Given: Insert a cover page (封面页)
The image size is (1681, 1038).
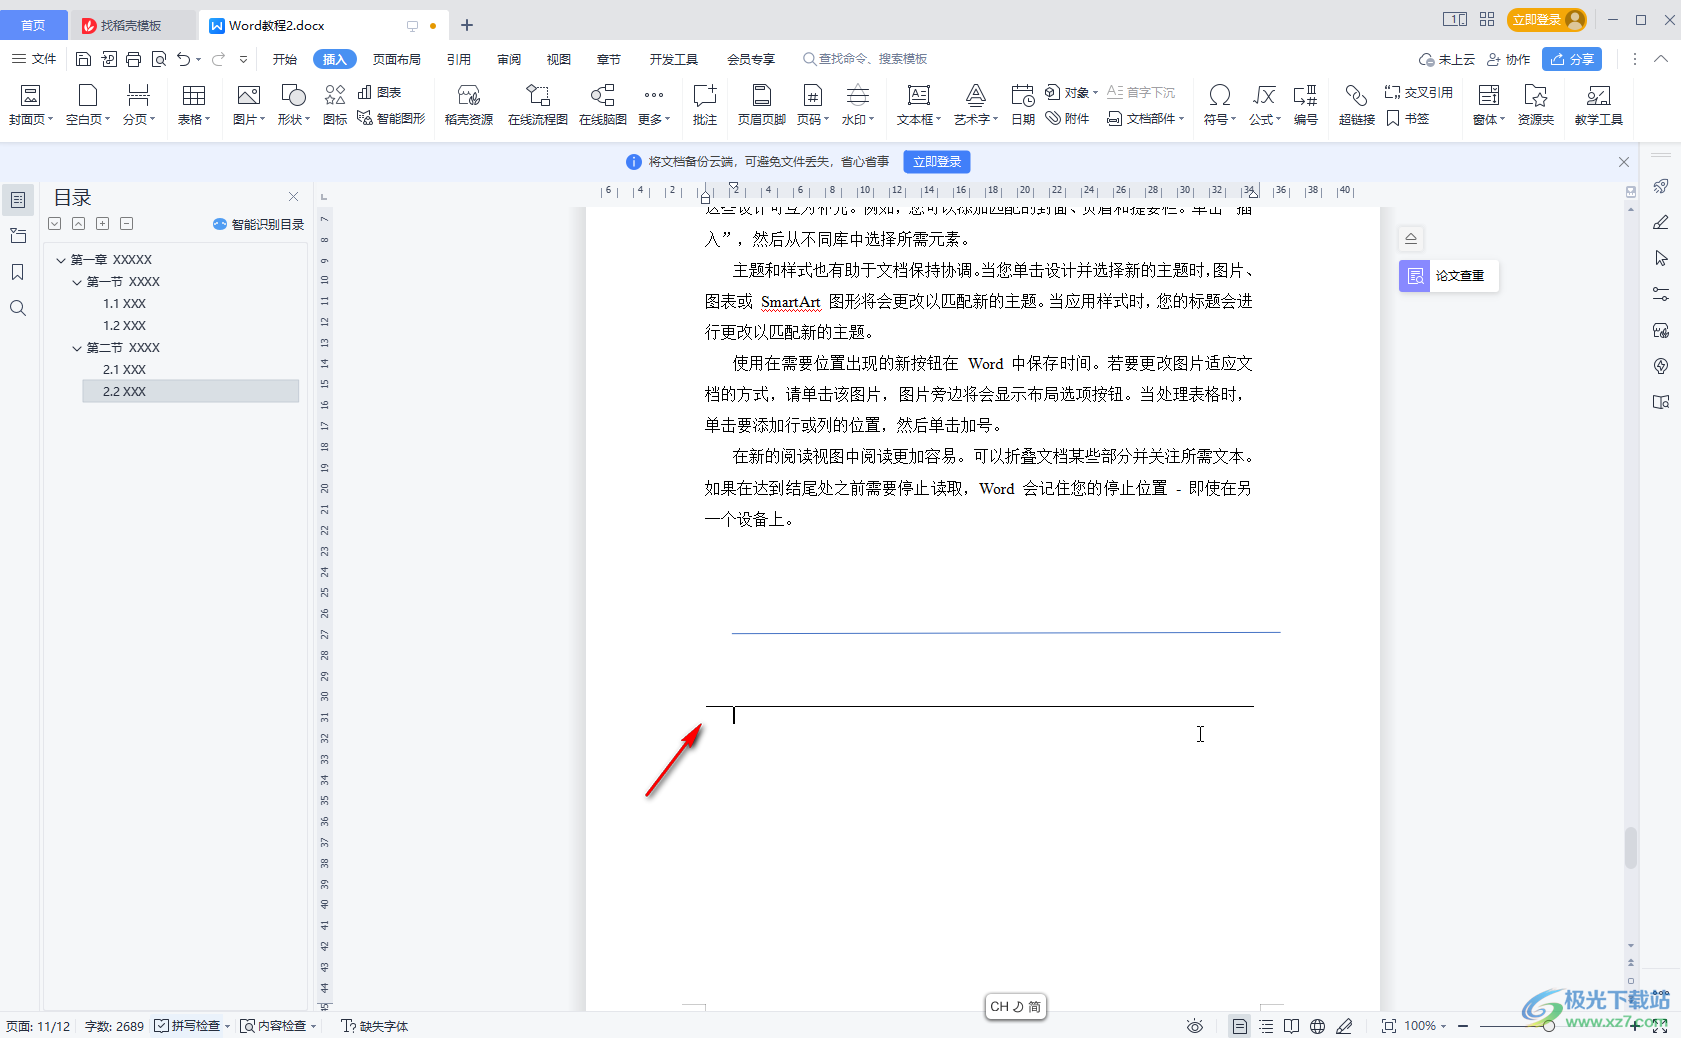Looking at the screenshot, I should pos(31,105).
